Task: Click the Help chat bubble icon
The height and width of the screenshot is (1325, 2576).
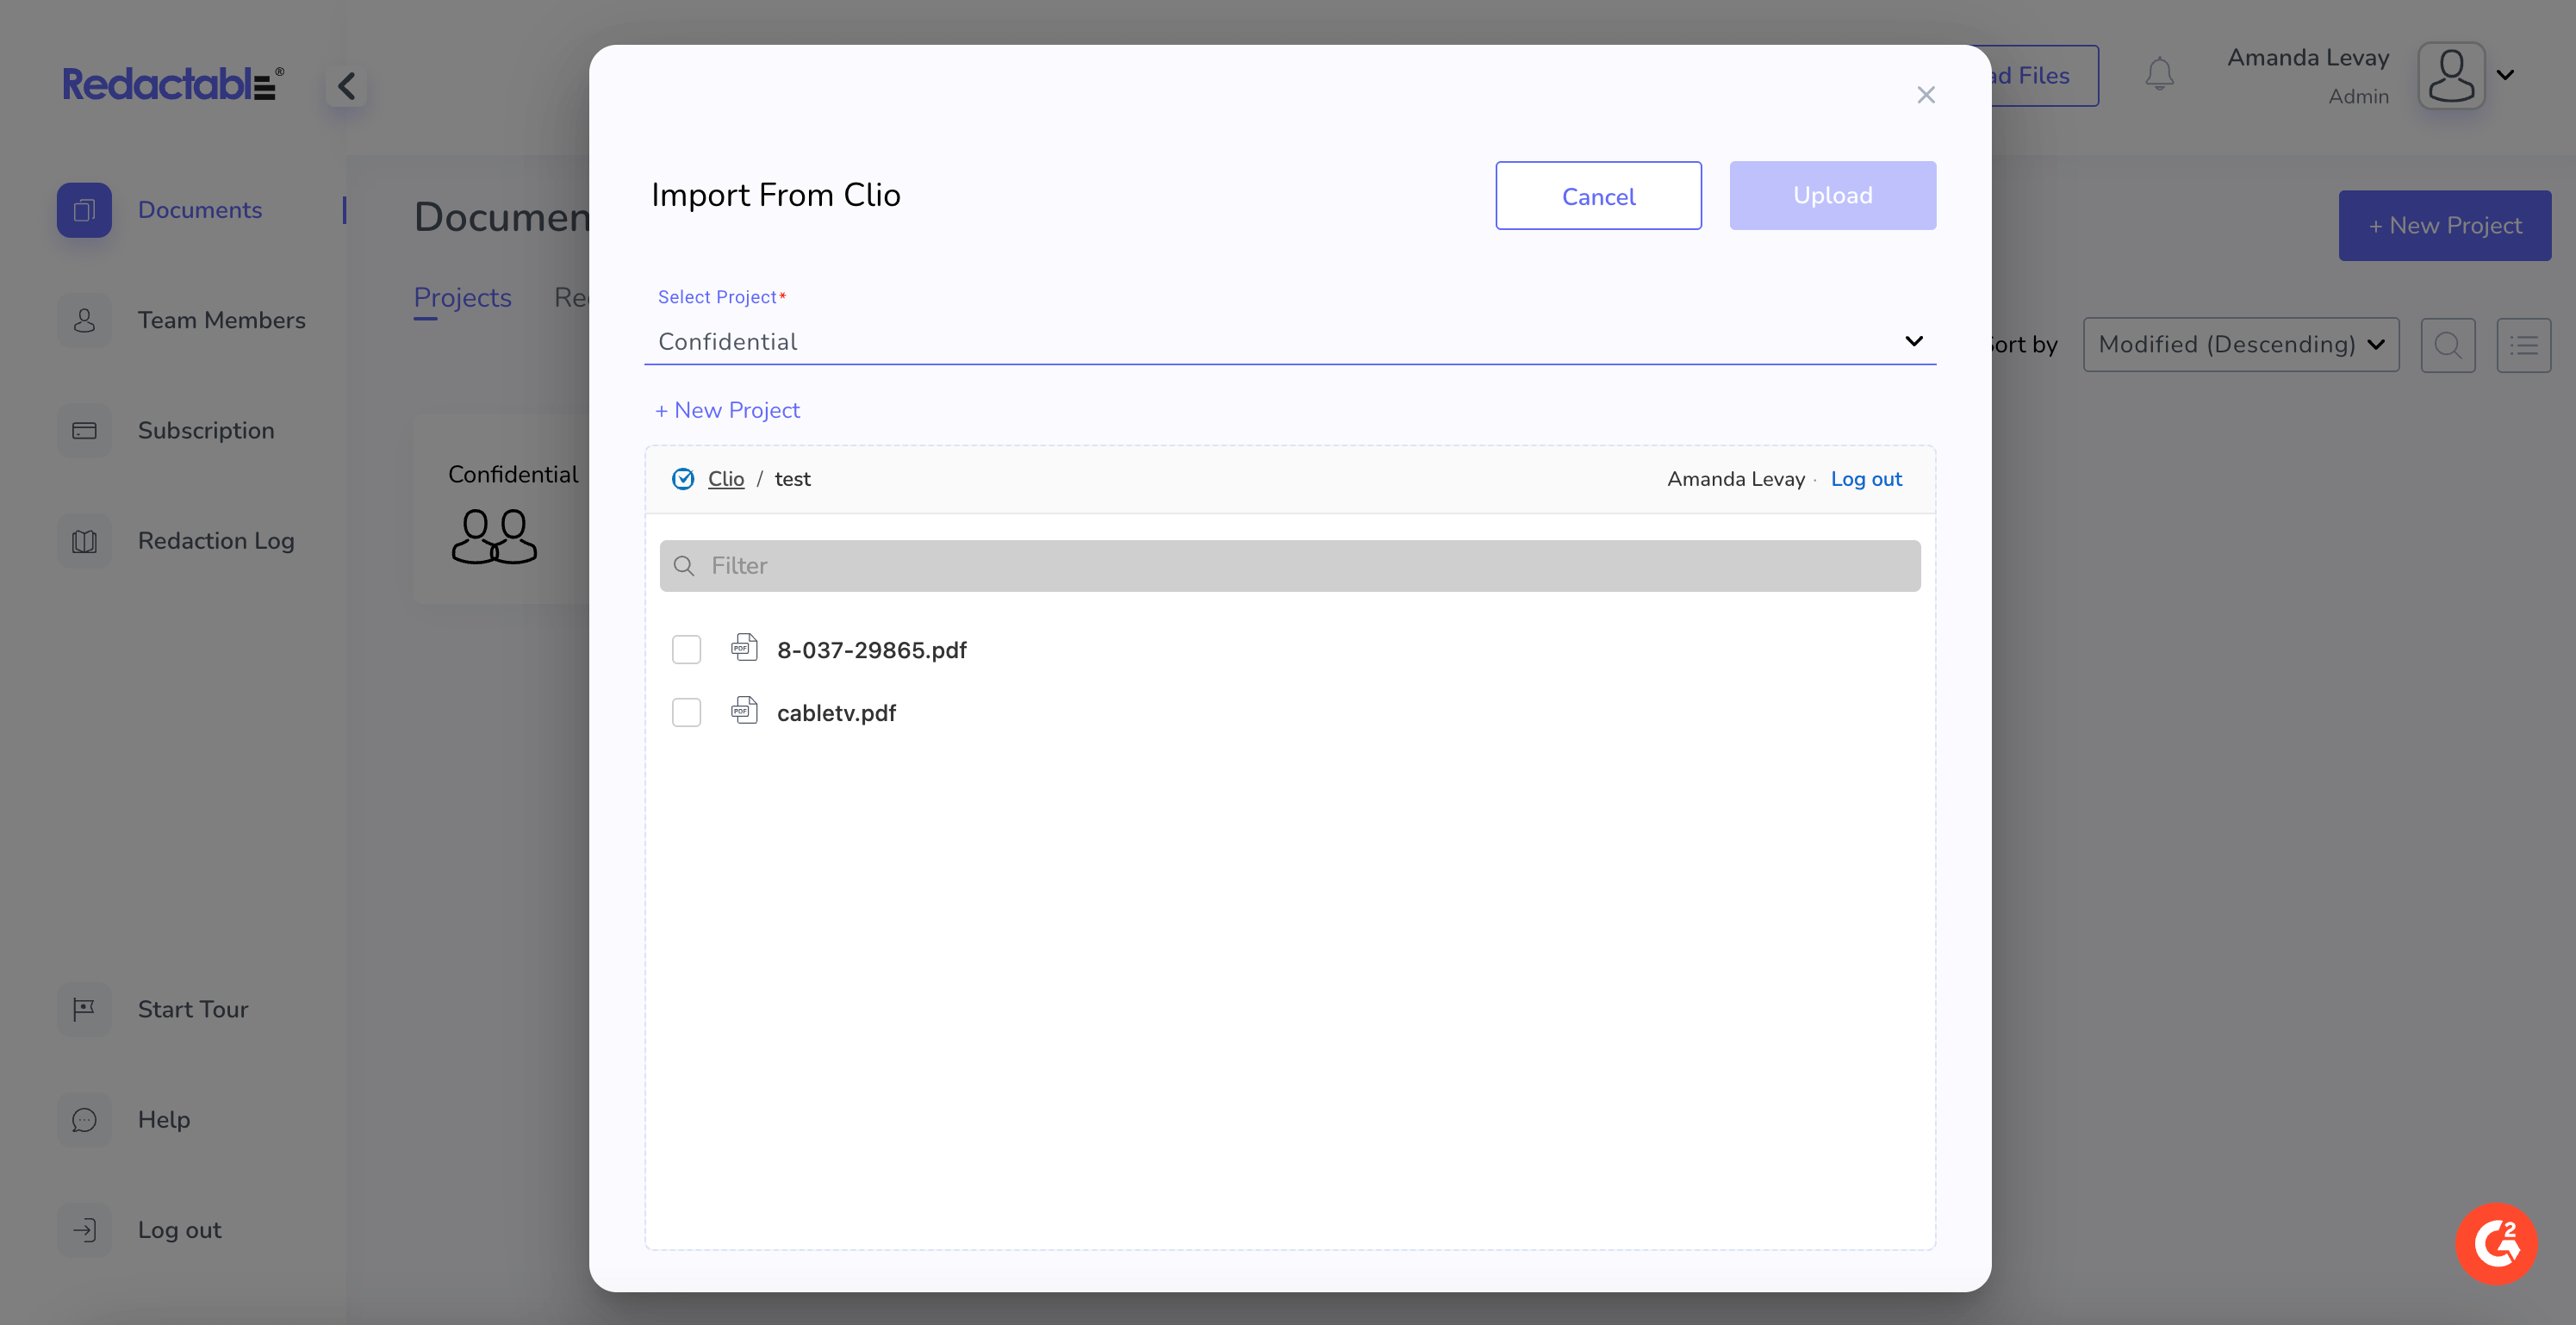Action: (x=84, y=1120)
